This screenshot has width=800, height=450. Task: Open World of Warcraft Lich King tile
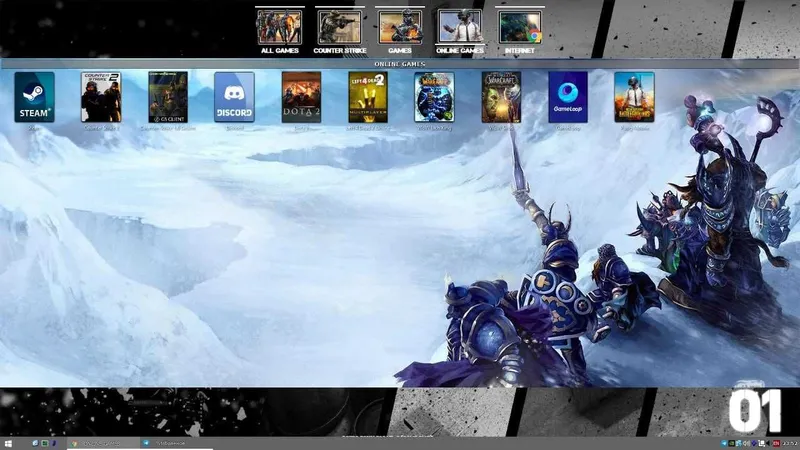(434, 97)
